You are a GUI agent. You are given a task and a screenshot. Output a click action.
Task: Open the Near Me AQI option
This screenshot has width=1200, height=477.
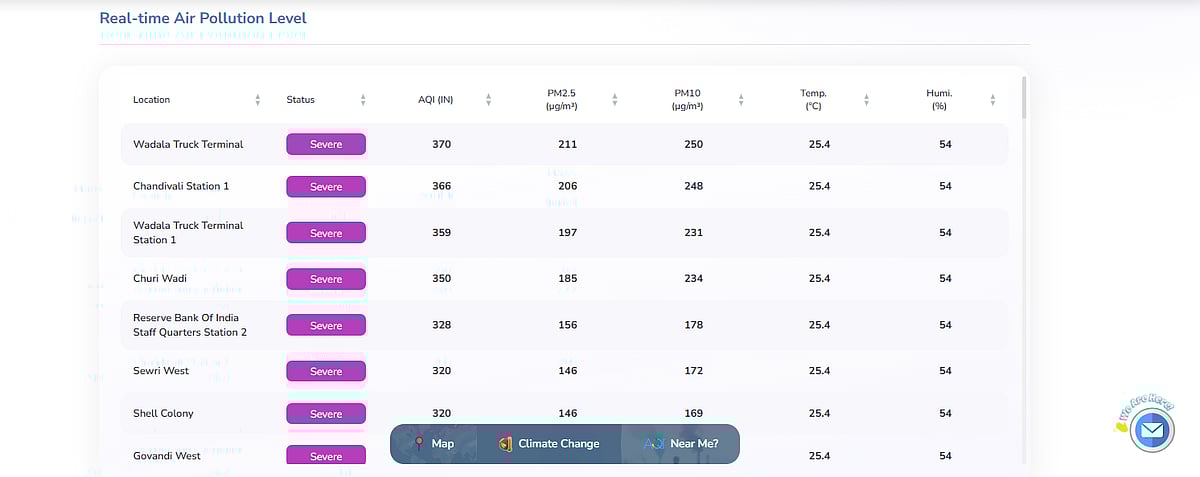[682, 444]
